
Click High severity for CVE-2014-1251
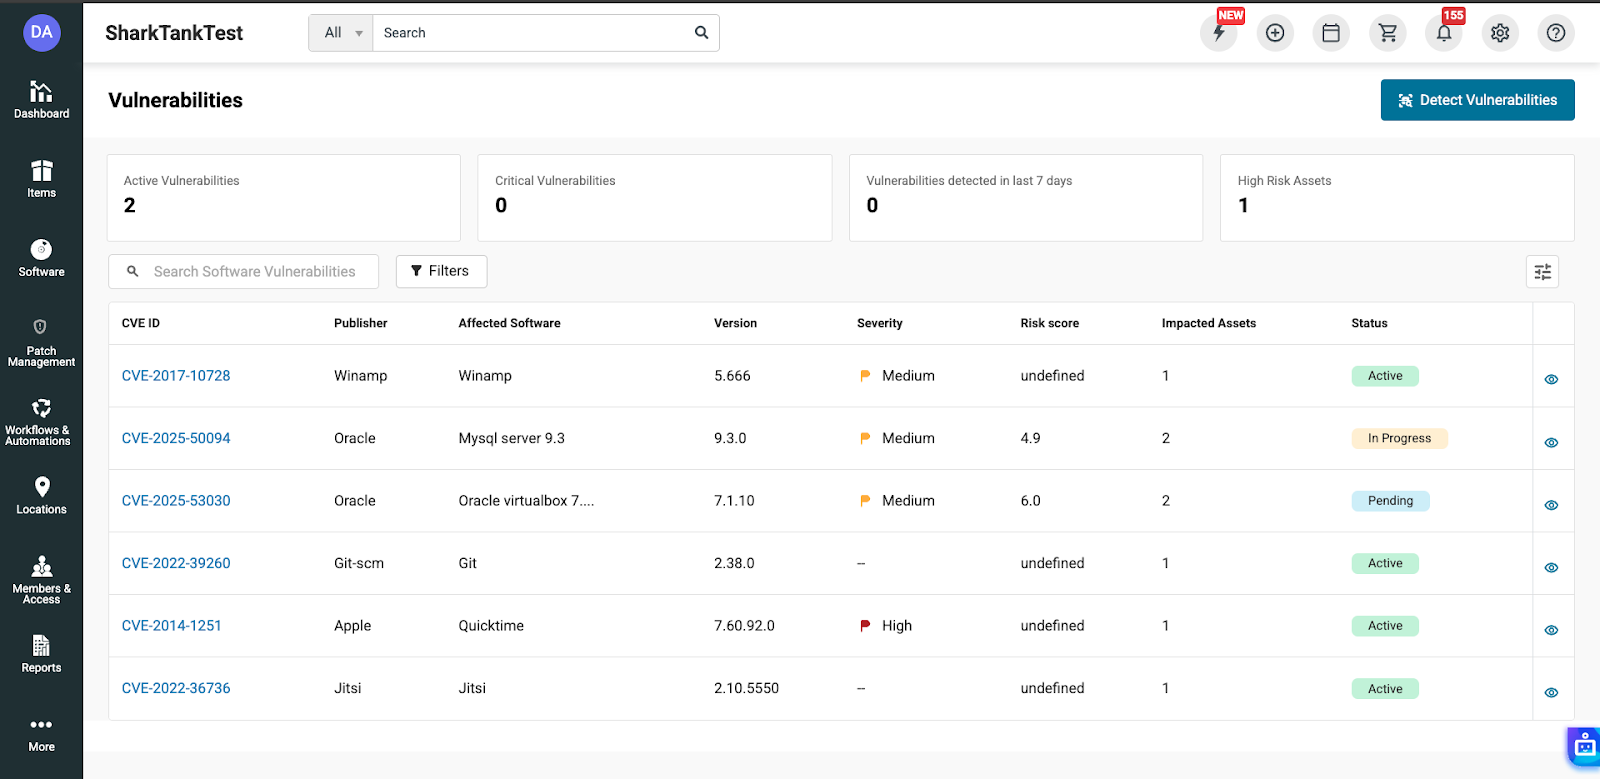[886, 626]
